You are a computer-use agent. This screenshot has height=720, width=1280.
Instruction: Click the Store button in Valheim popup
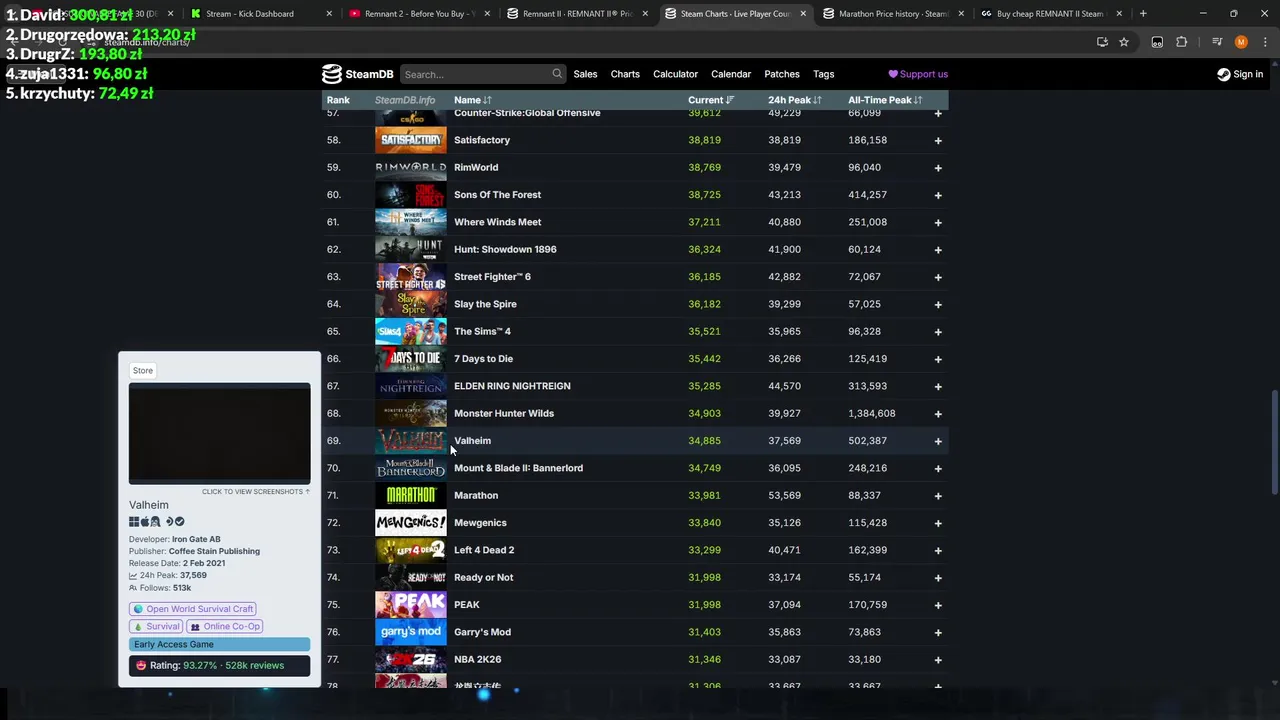coord(143,371)
